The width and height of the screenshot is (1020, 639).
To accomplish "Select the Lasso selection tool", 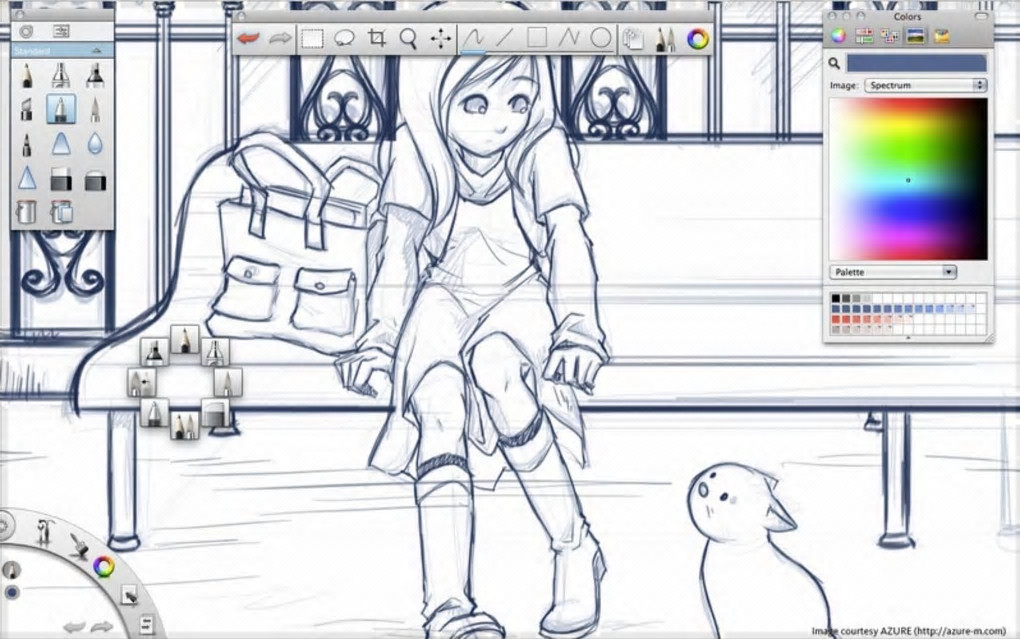I will pos(344,38).
